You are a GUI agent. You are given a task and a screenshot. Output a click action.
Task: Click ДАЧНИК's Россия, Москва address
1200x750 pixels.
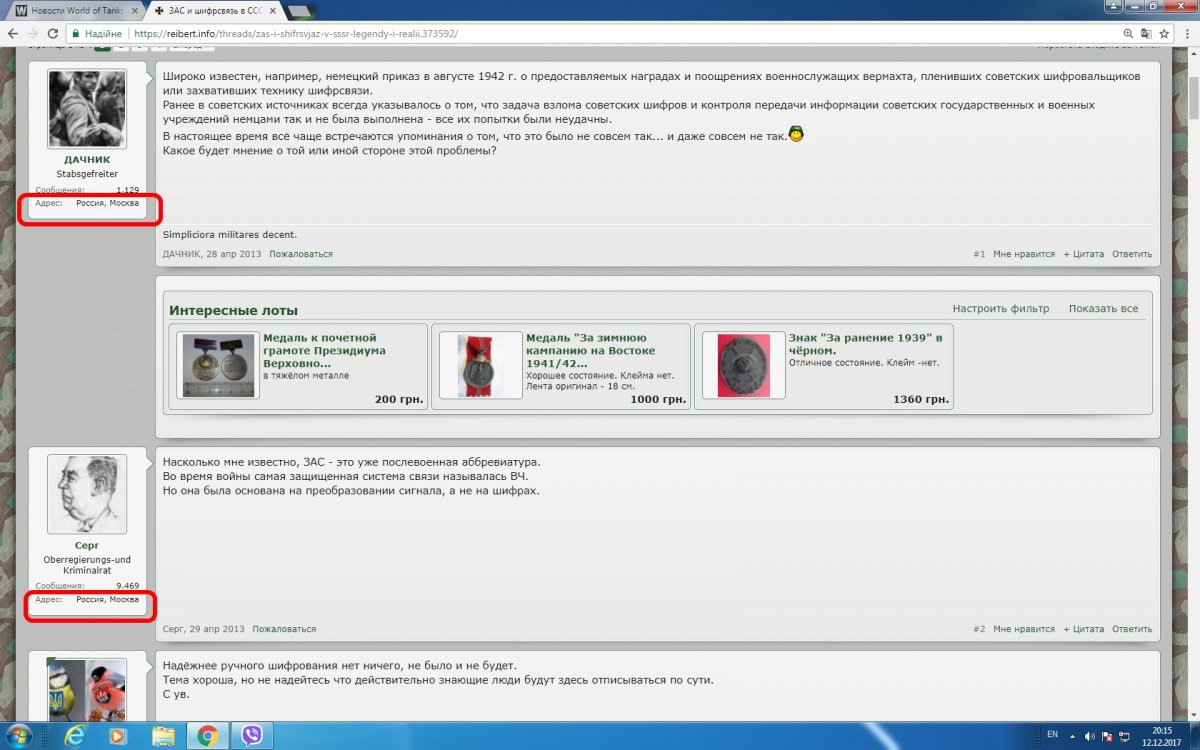coord(107,203)
